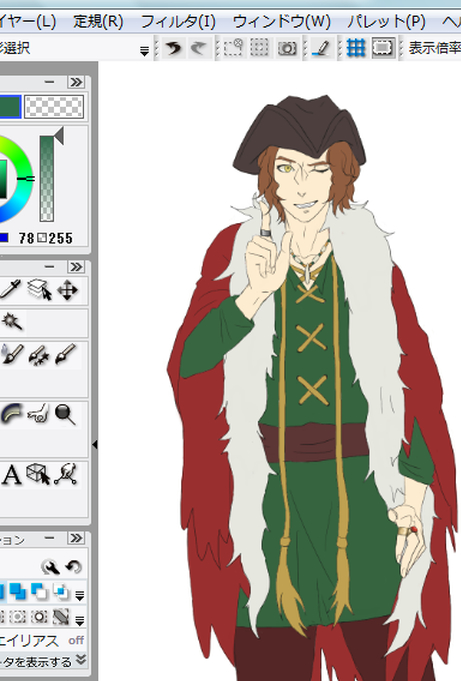Select the Magic Wand tool
The image size is (461, 681).
(x=11, y=322)
